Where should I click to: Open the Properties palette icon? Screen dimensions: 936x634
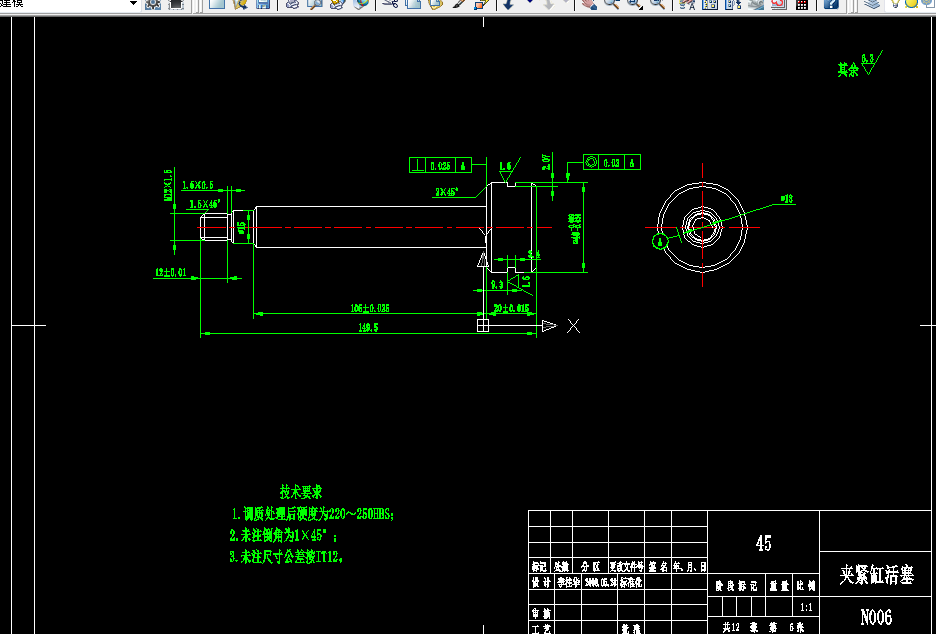coord(687,4)
